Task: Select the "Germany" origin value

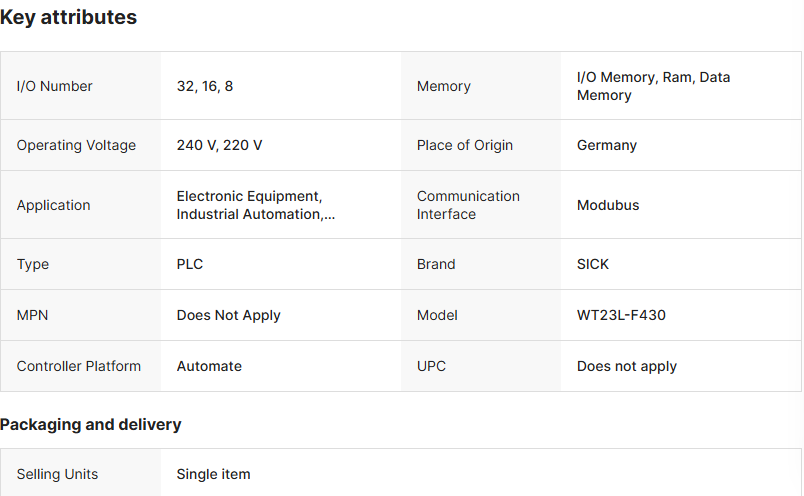Action: click(x=607, y=145)
